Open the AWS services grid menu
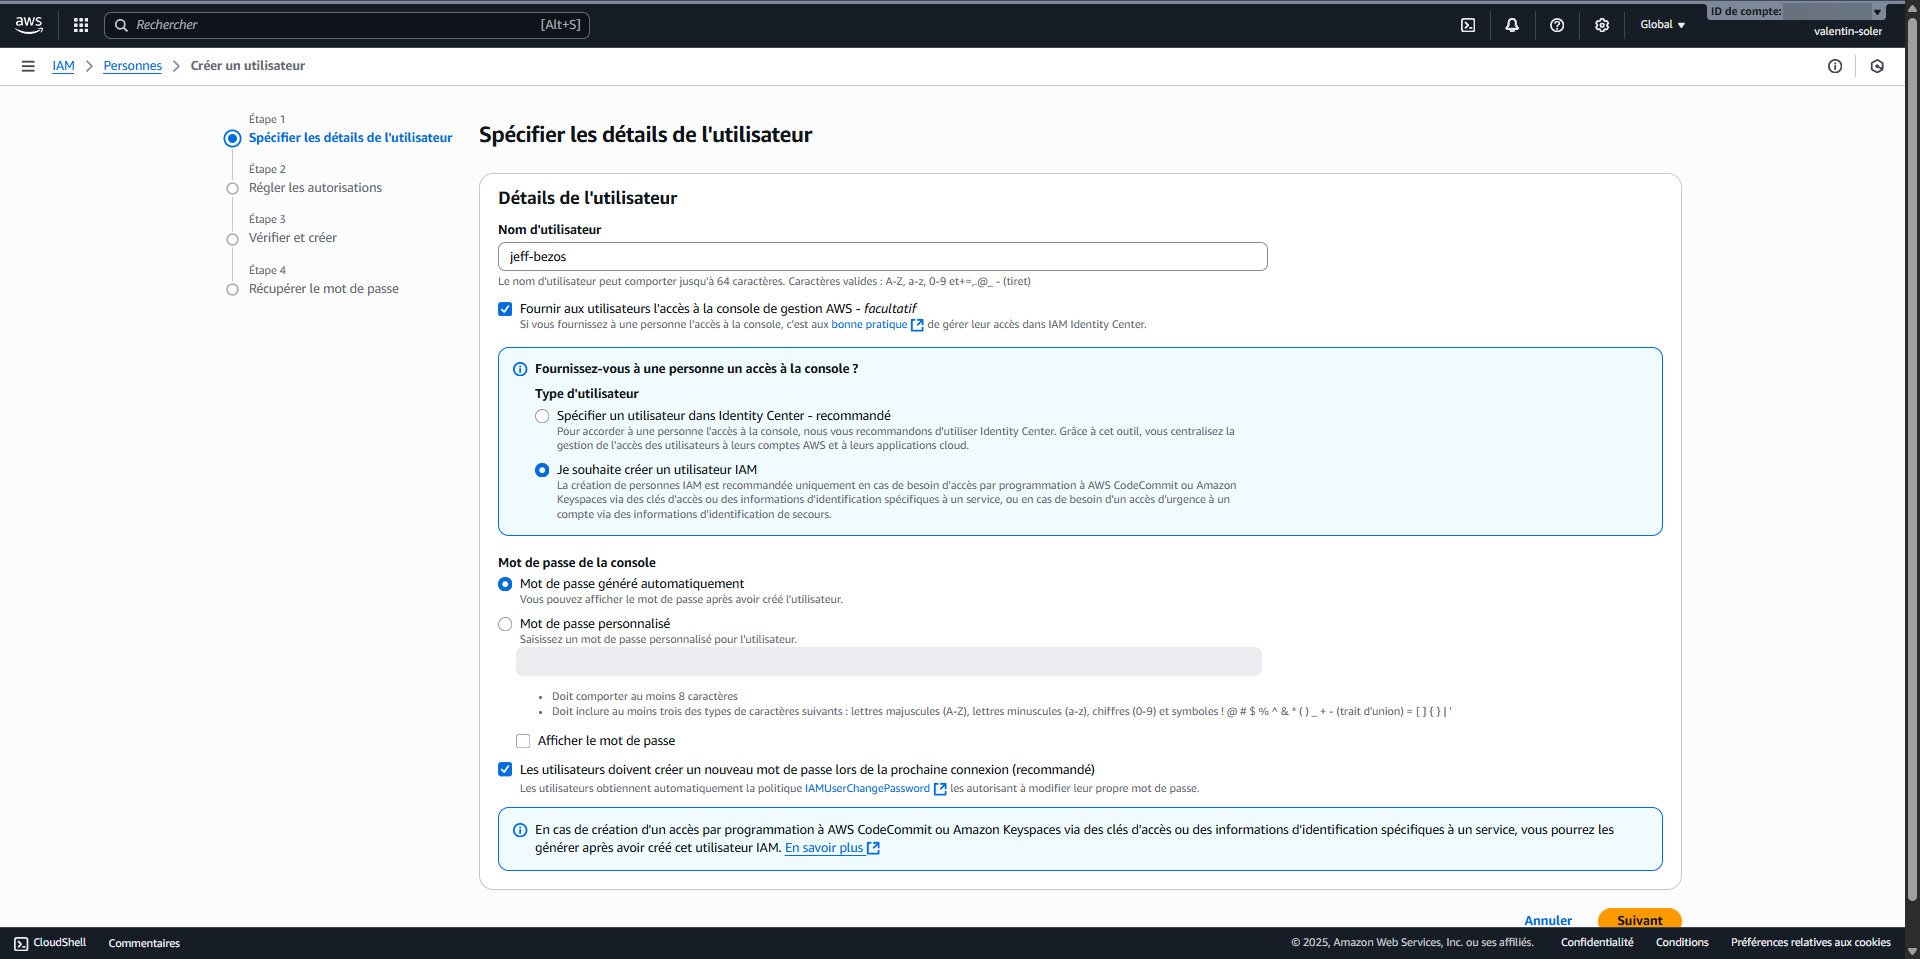1920x959 pixels. click(80, 24)
